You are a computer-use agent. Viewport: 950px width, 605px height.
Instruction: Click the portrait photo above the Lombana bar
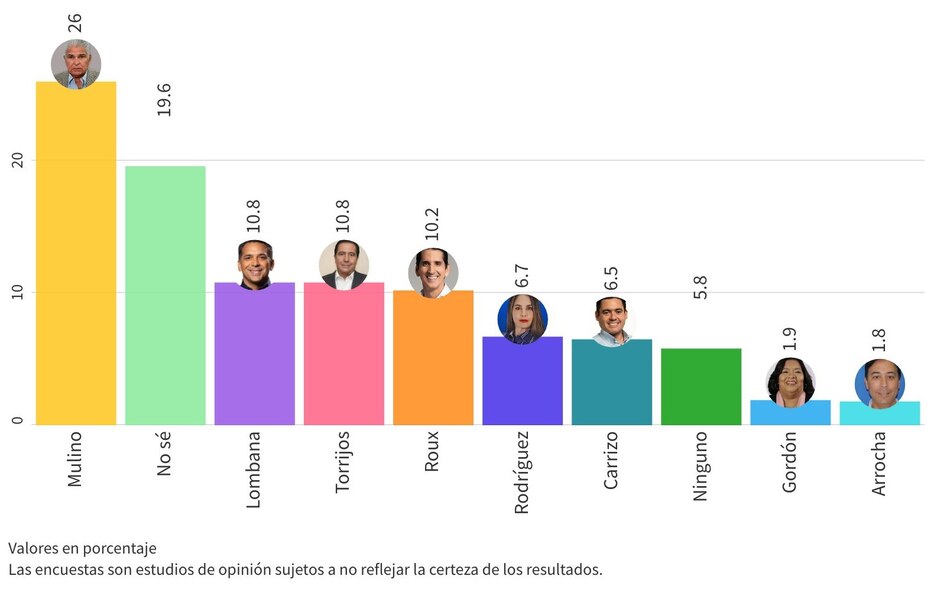[x=255, y=265]
